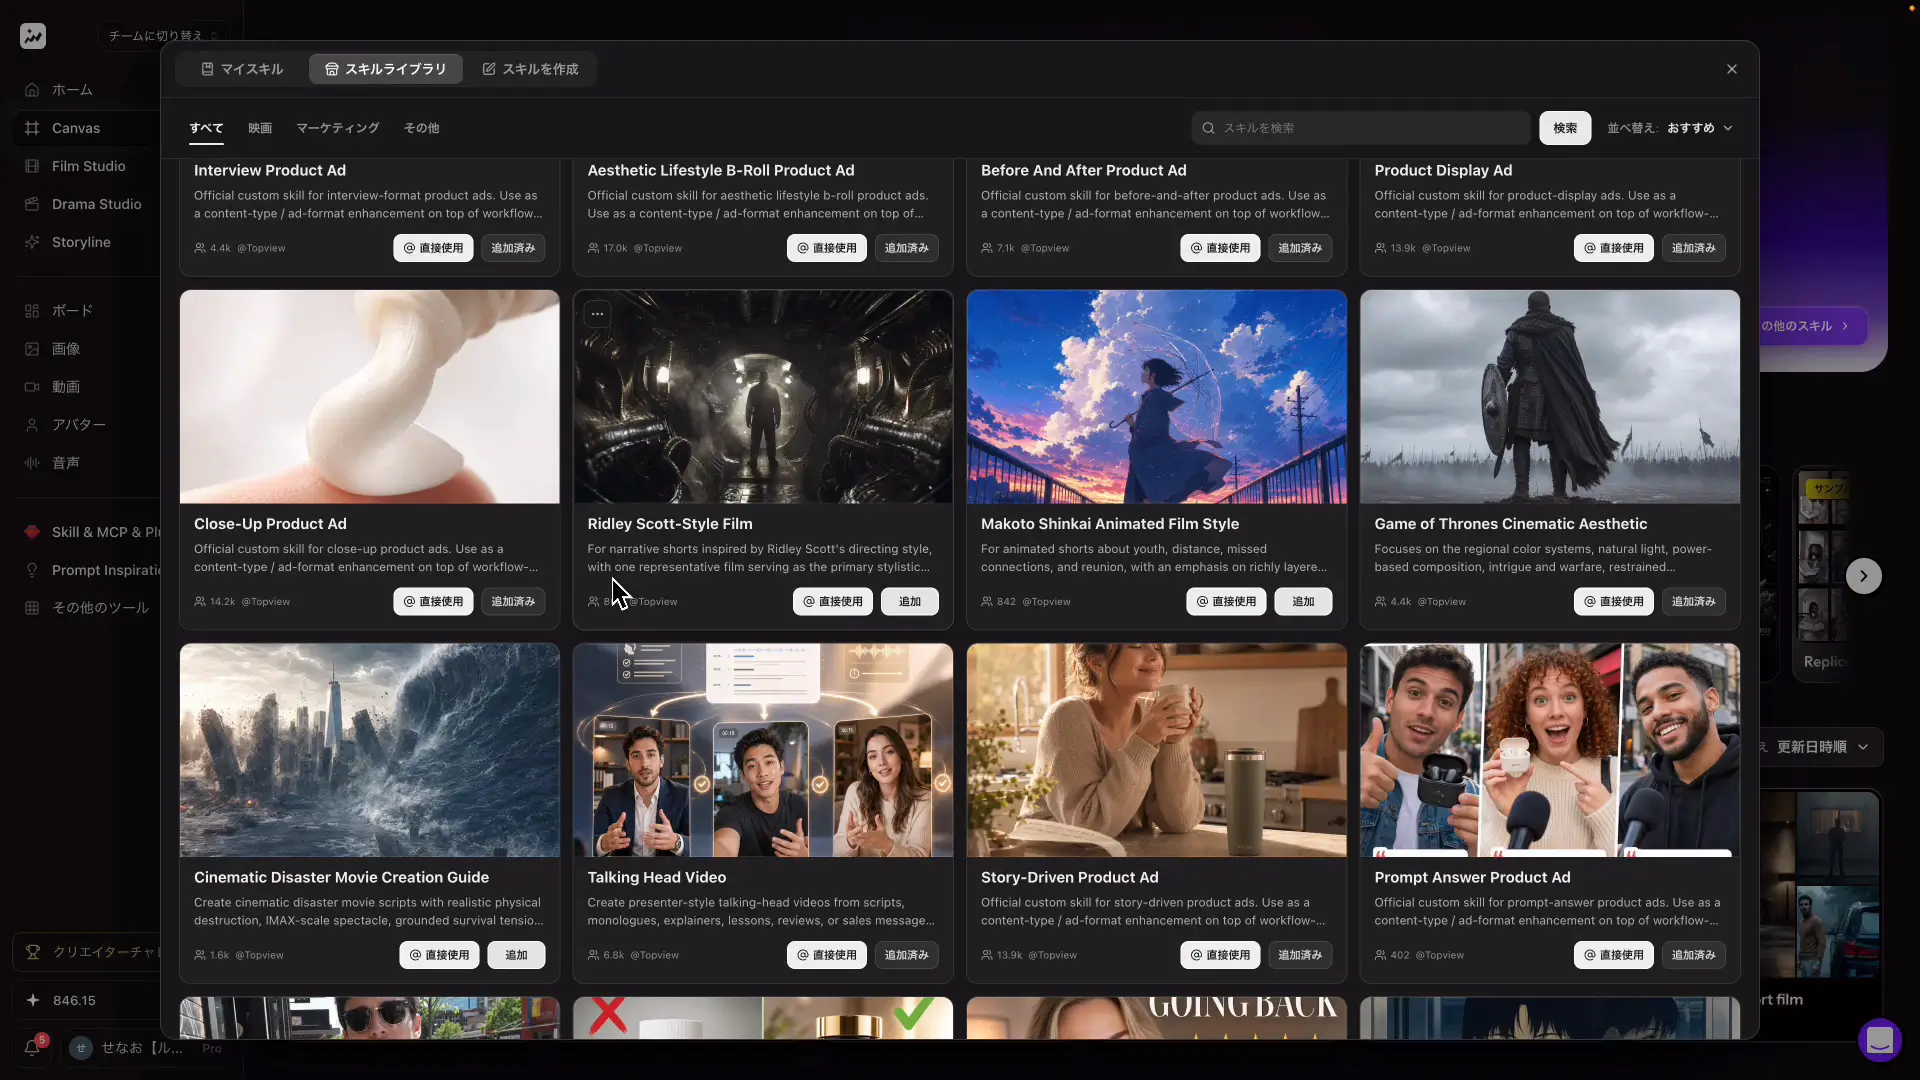Select the その他 category filter

pyautogui.click(x=421, y=128)
